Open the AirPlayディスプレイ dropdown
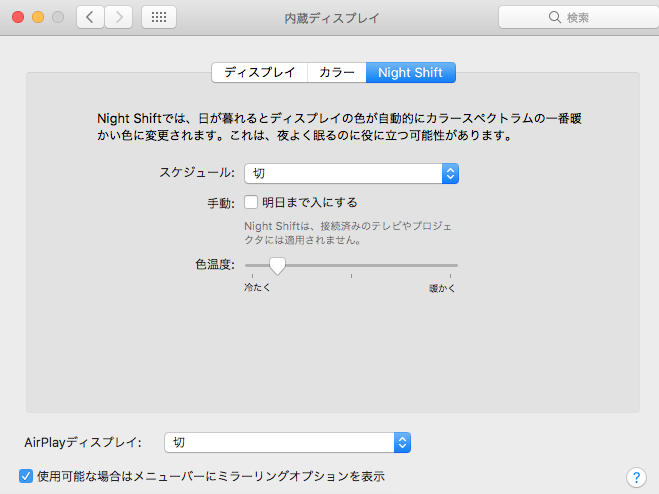Viewport: 659px width, 494px height. tap(402, 442)
